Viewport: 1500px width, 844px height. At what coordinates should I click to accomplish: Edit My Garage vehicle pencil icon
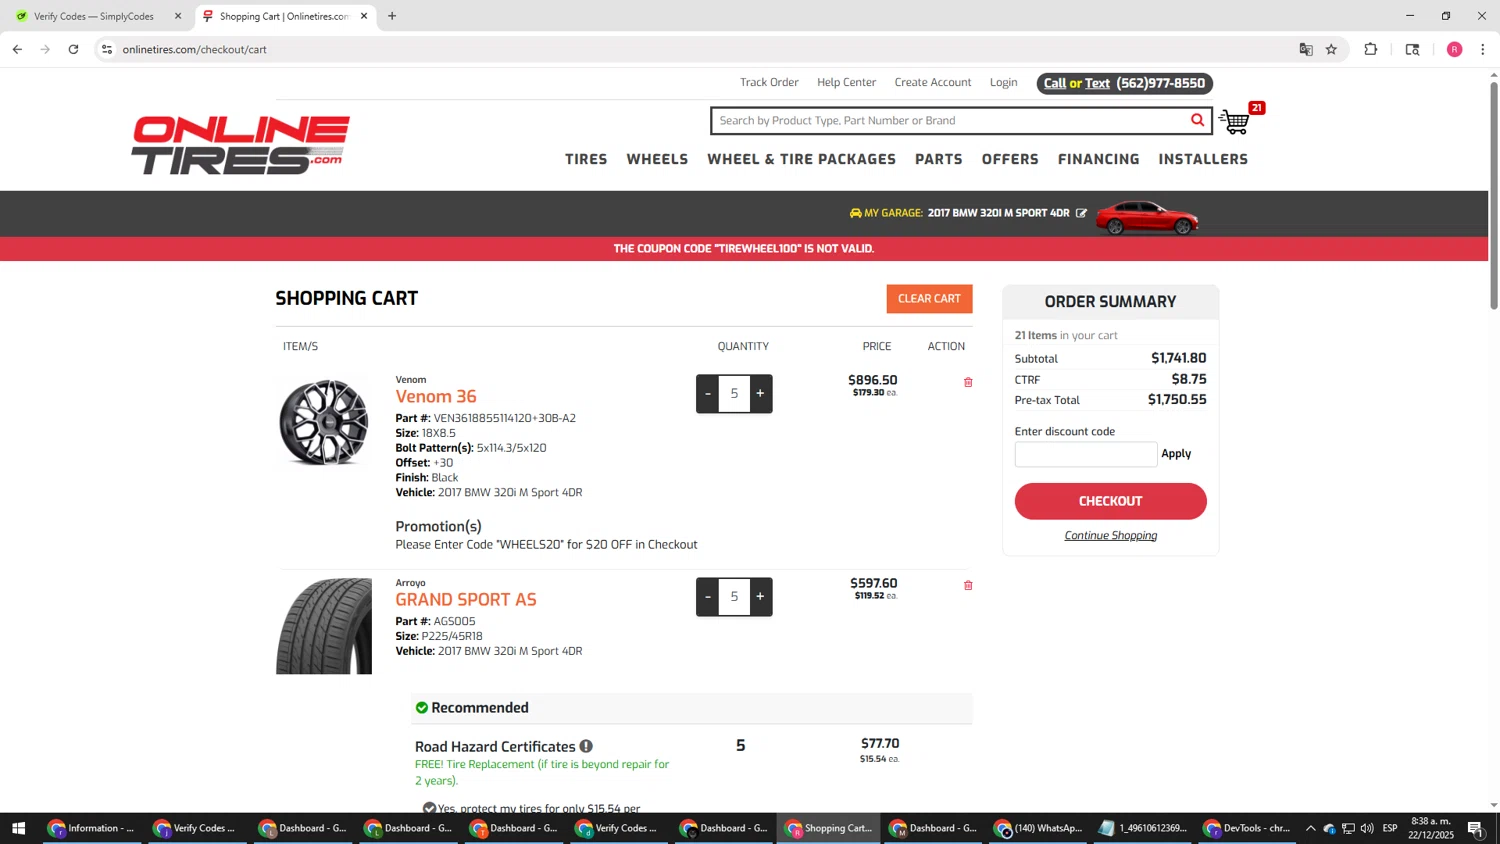point(1081,213)
